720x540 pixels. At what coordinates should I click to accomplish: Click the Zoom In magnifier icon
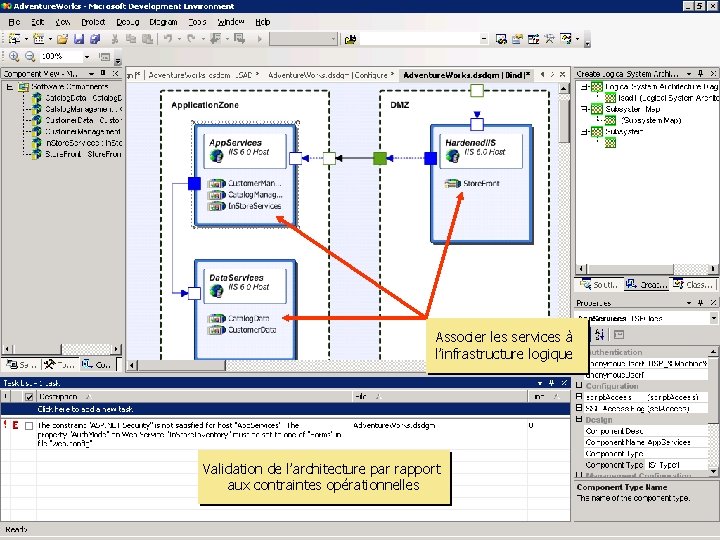click(14, 56)
